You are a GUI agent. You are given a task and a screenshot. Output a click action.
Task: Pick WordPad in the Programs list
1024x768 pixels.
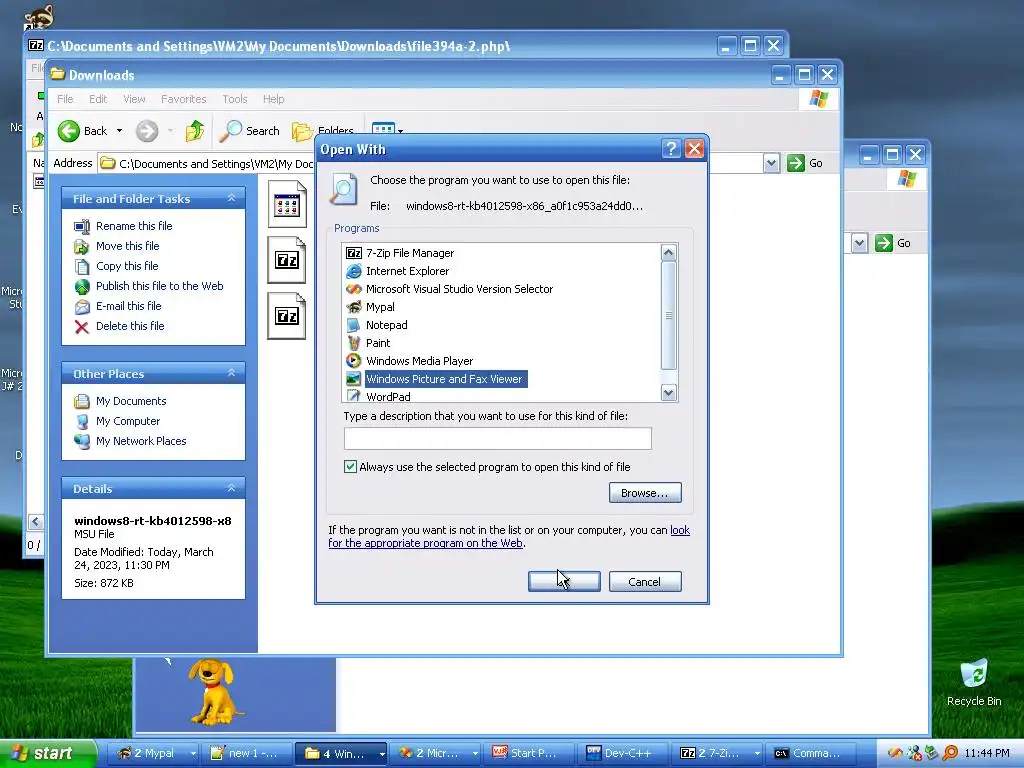point(379,396)
